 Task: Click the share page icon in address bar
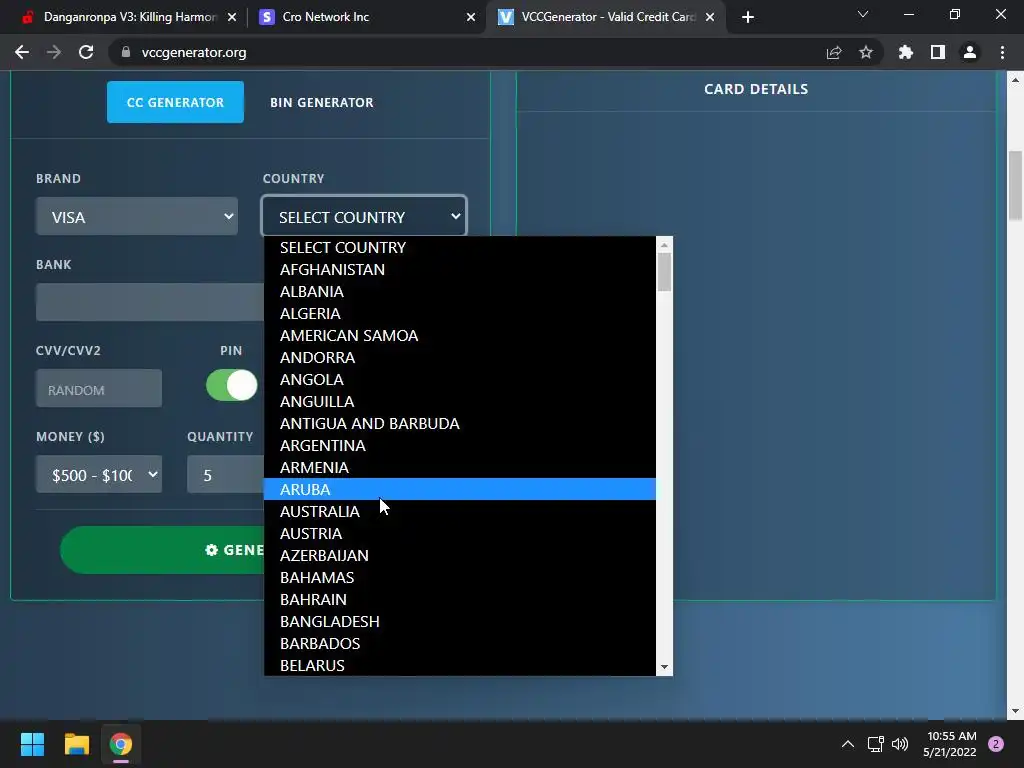point(833,52)
